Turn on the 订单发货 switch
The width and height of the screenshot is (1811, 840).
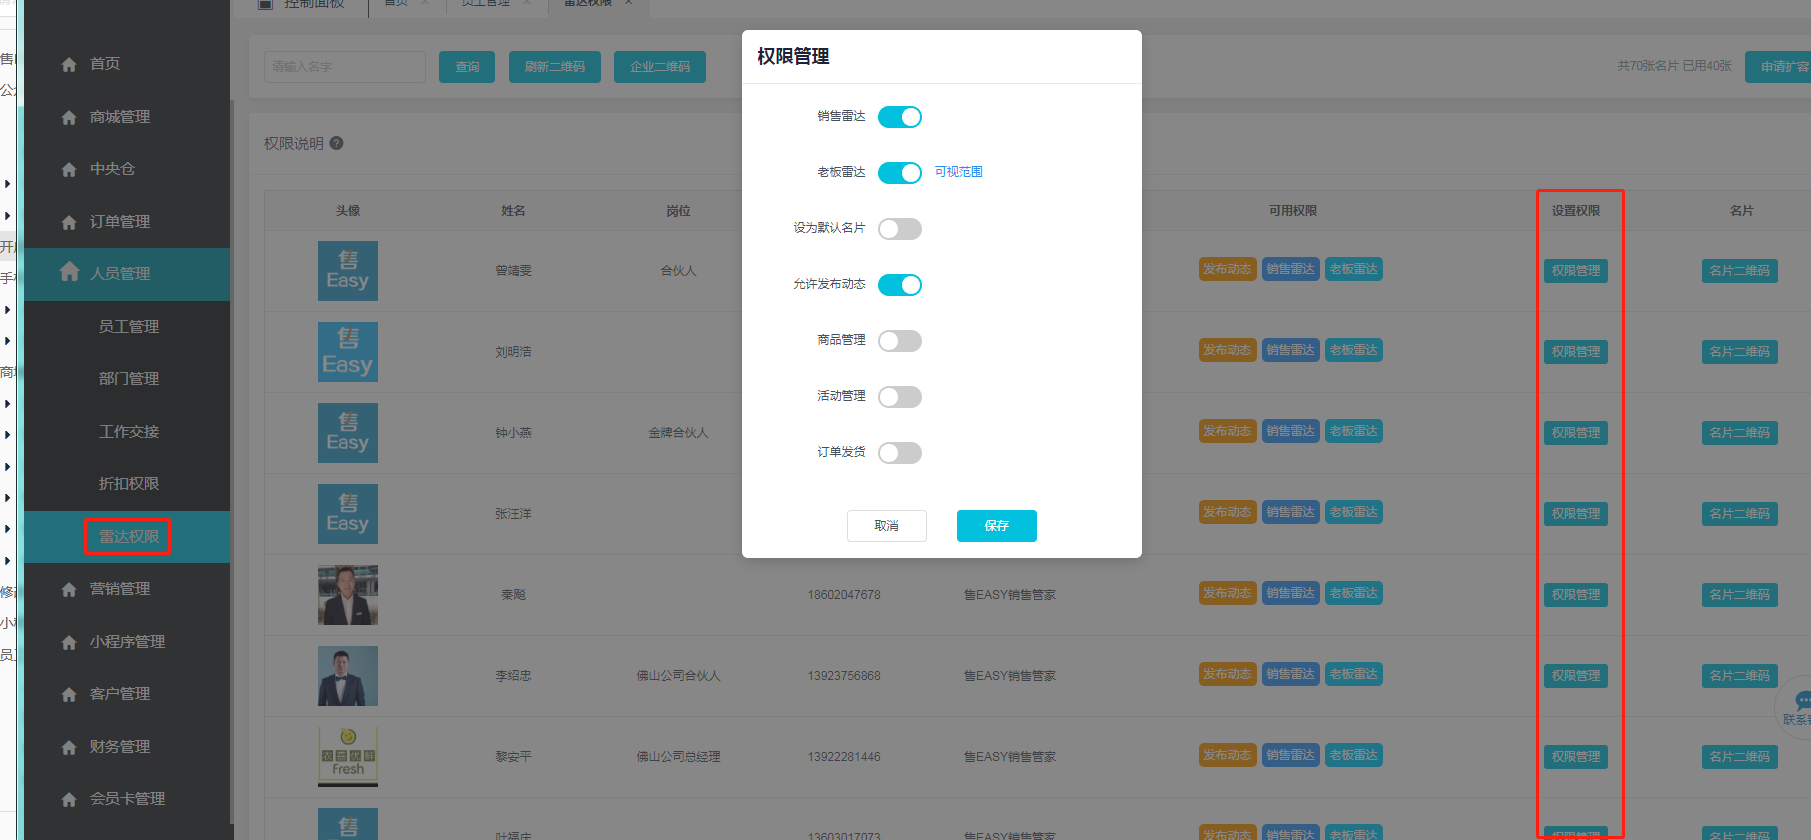pos(900,453)
